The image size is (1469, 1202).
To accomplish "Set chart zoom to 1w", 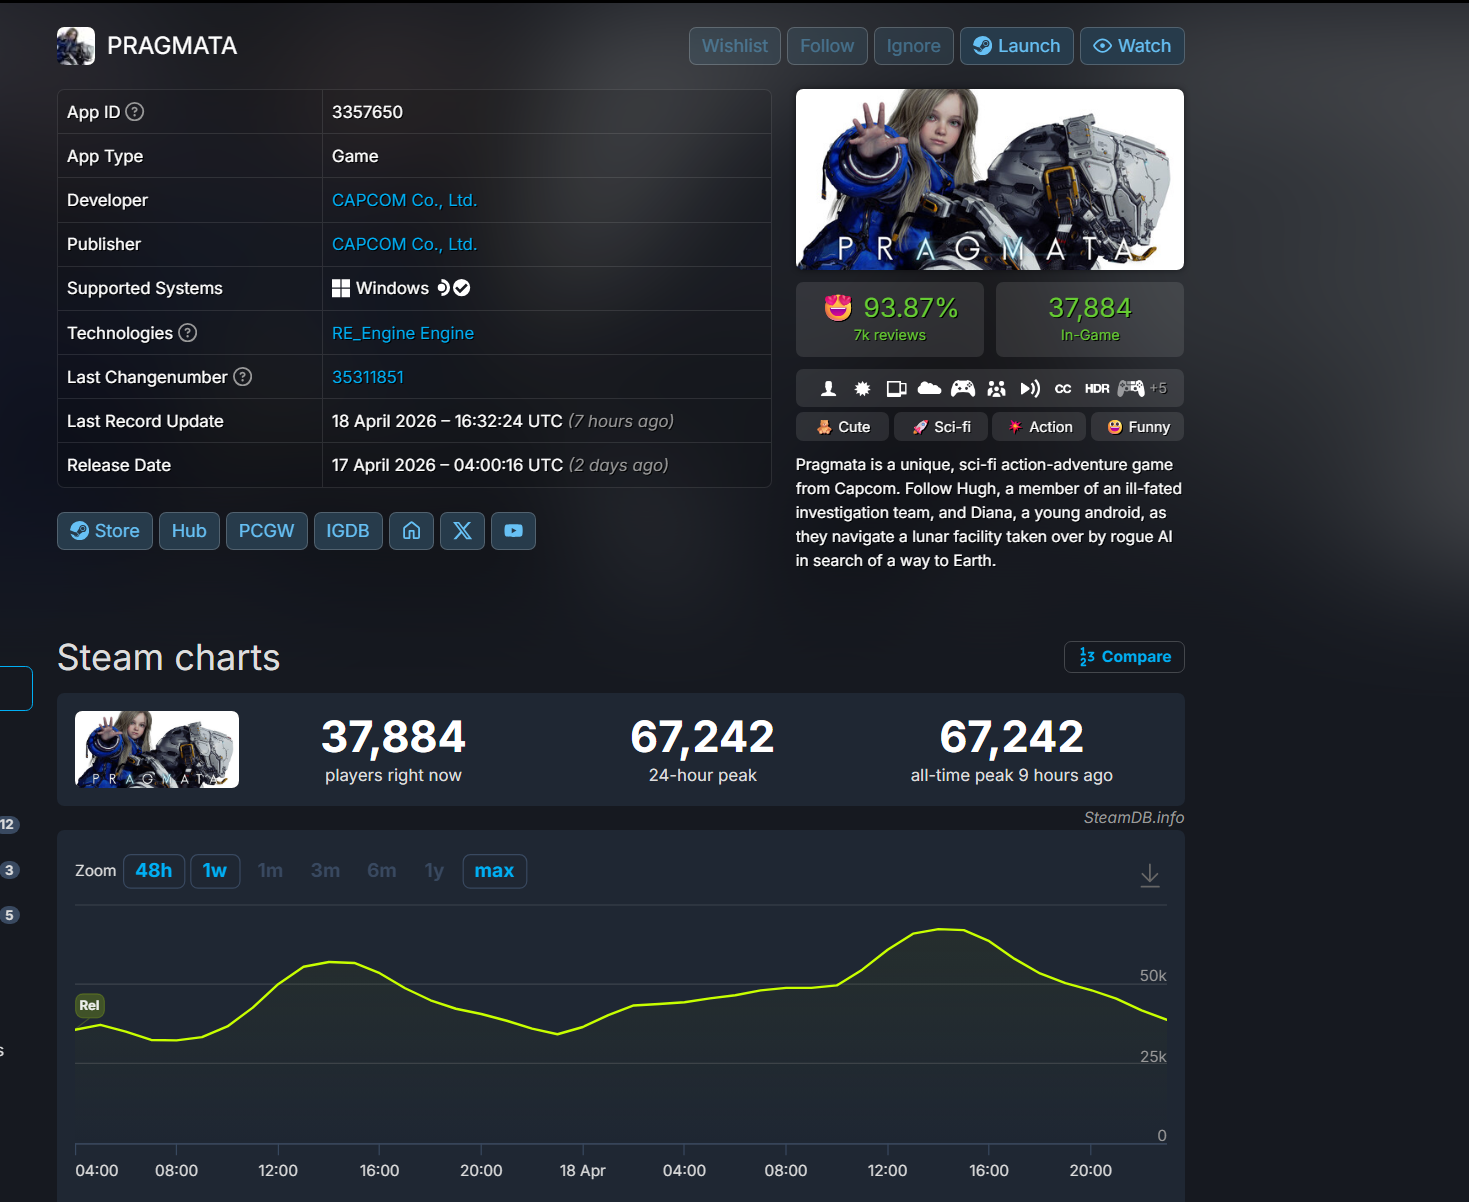I will pos(215,871).
